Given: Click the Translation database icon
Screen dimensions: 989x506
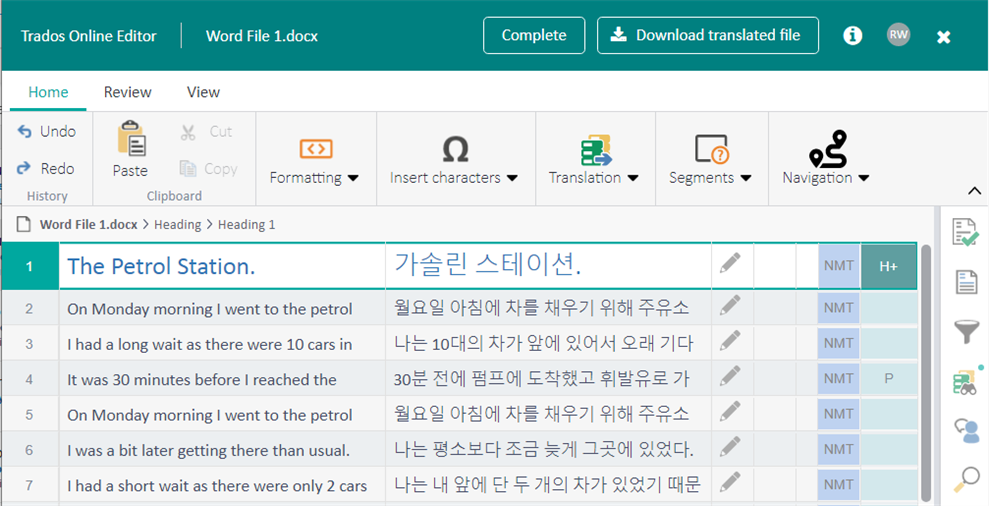Looking at the screenshot, I should [596, 150].
